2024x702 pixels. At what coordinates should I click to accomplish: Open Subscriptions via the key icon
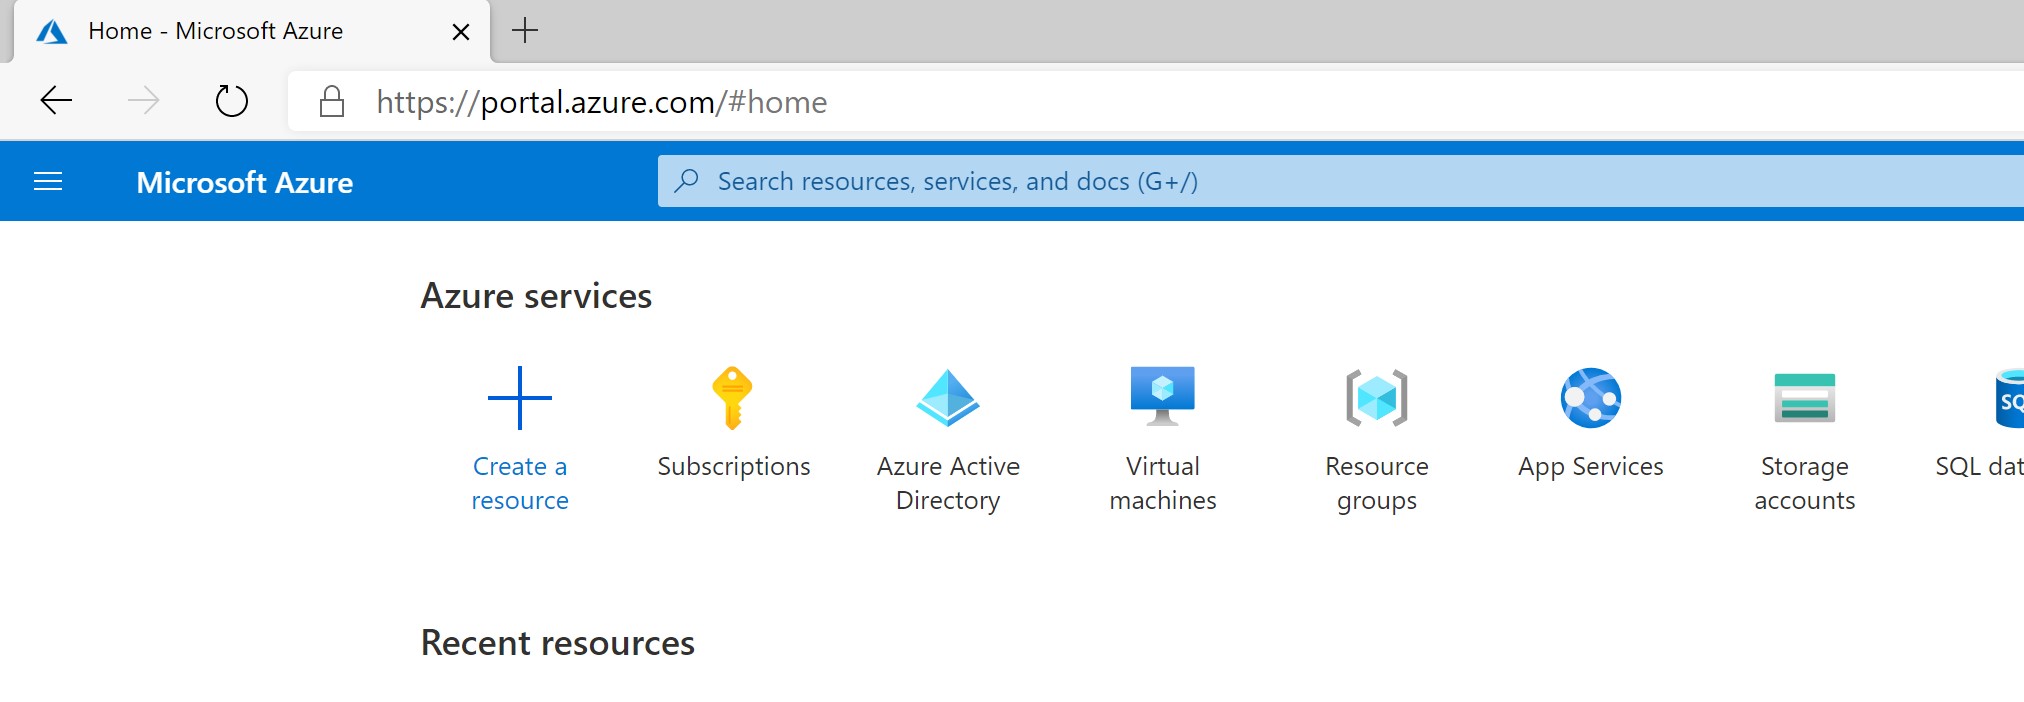732,398
